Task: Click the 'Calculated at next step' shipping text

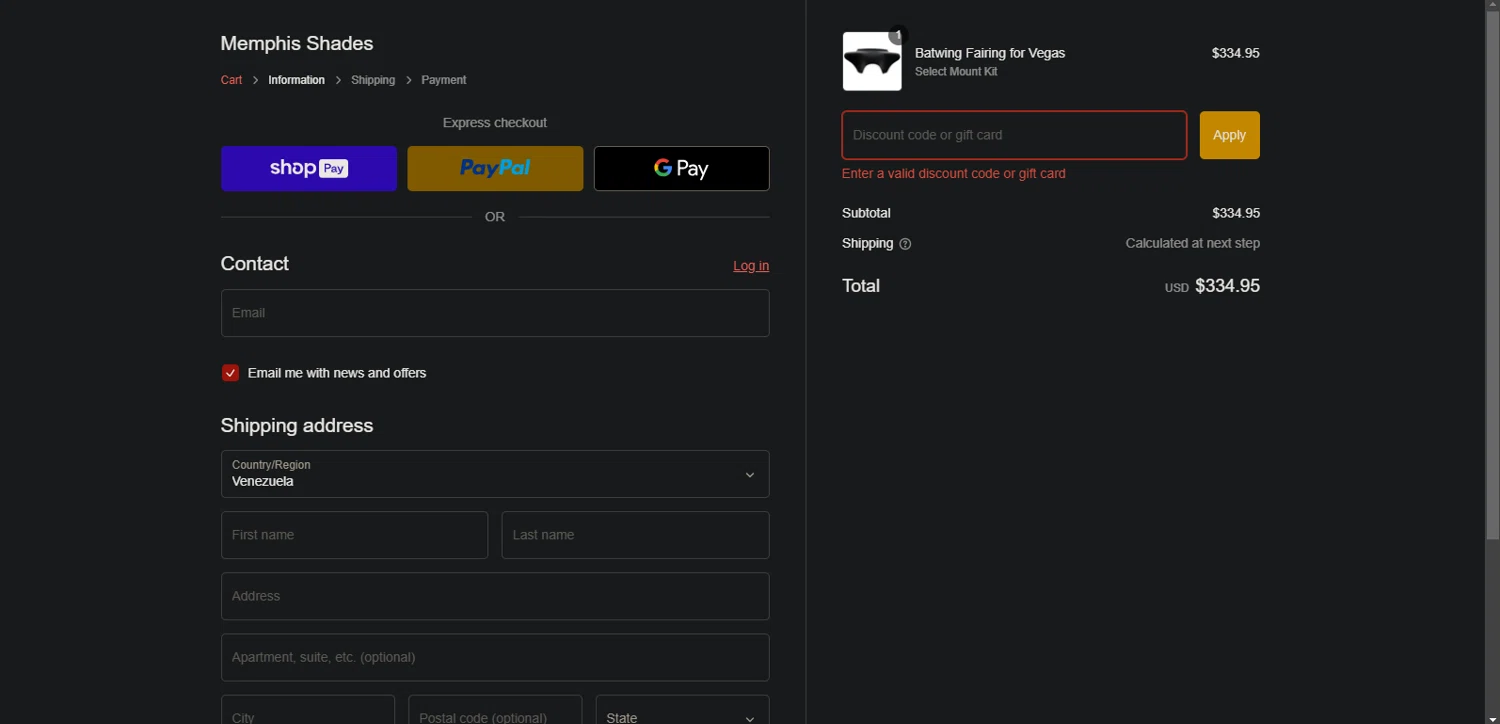Action: 1193,243
